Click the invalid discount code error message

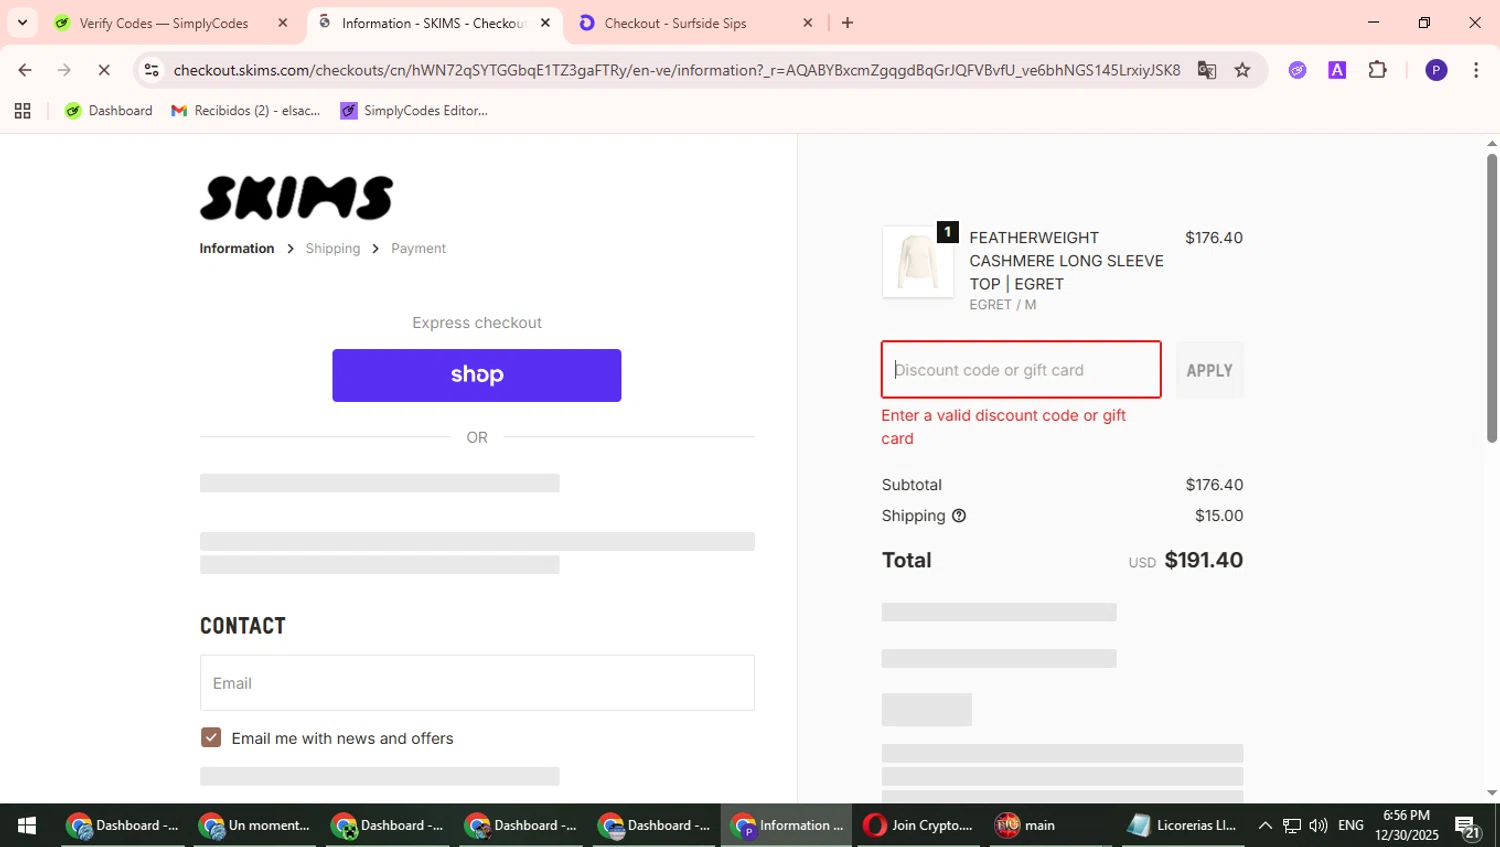coord(1004,427)
